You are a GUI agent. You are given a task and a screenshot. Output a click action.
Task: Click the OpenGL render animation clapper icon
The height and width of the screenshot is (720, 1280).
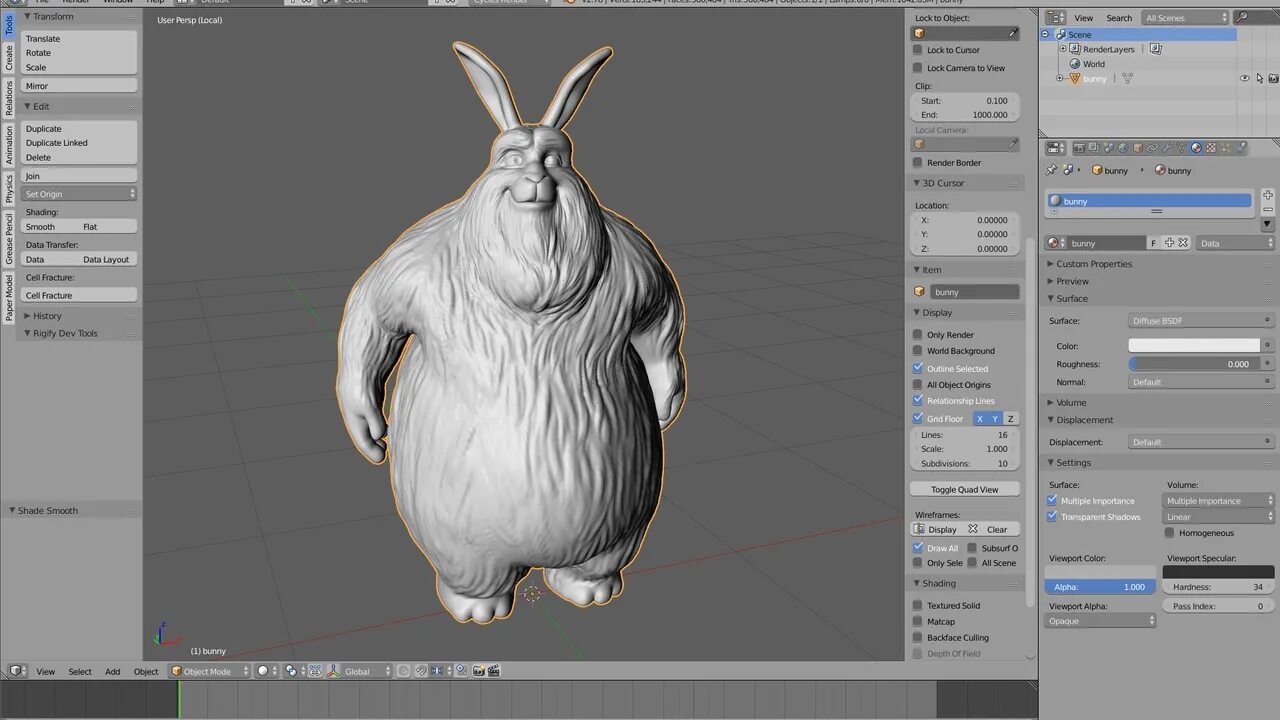point(495,671)
